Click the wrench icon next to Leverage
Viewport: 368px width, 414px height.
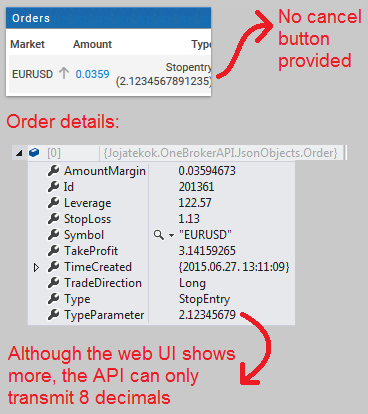coord(53,203)
